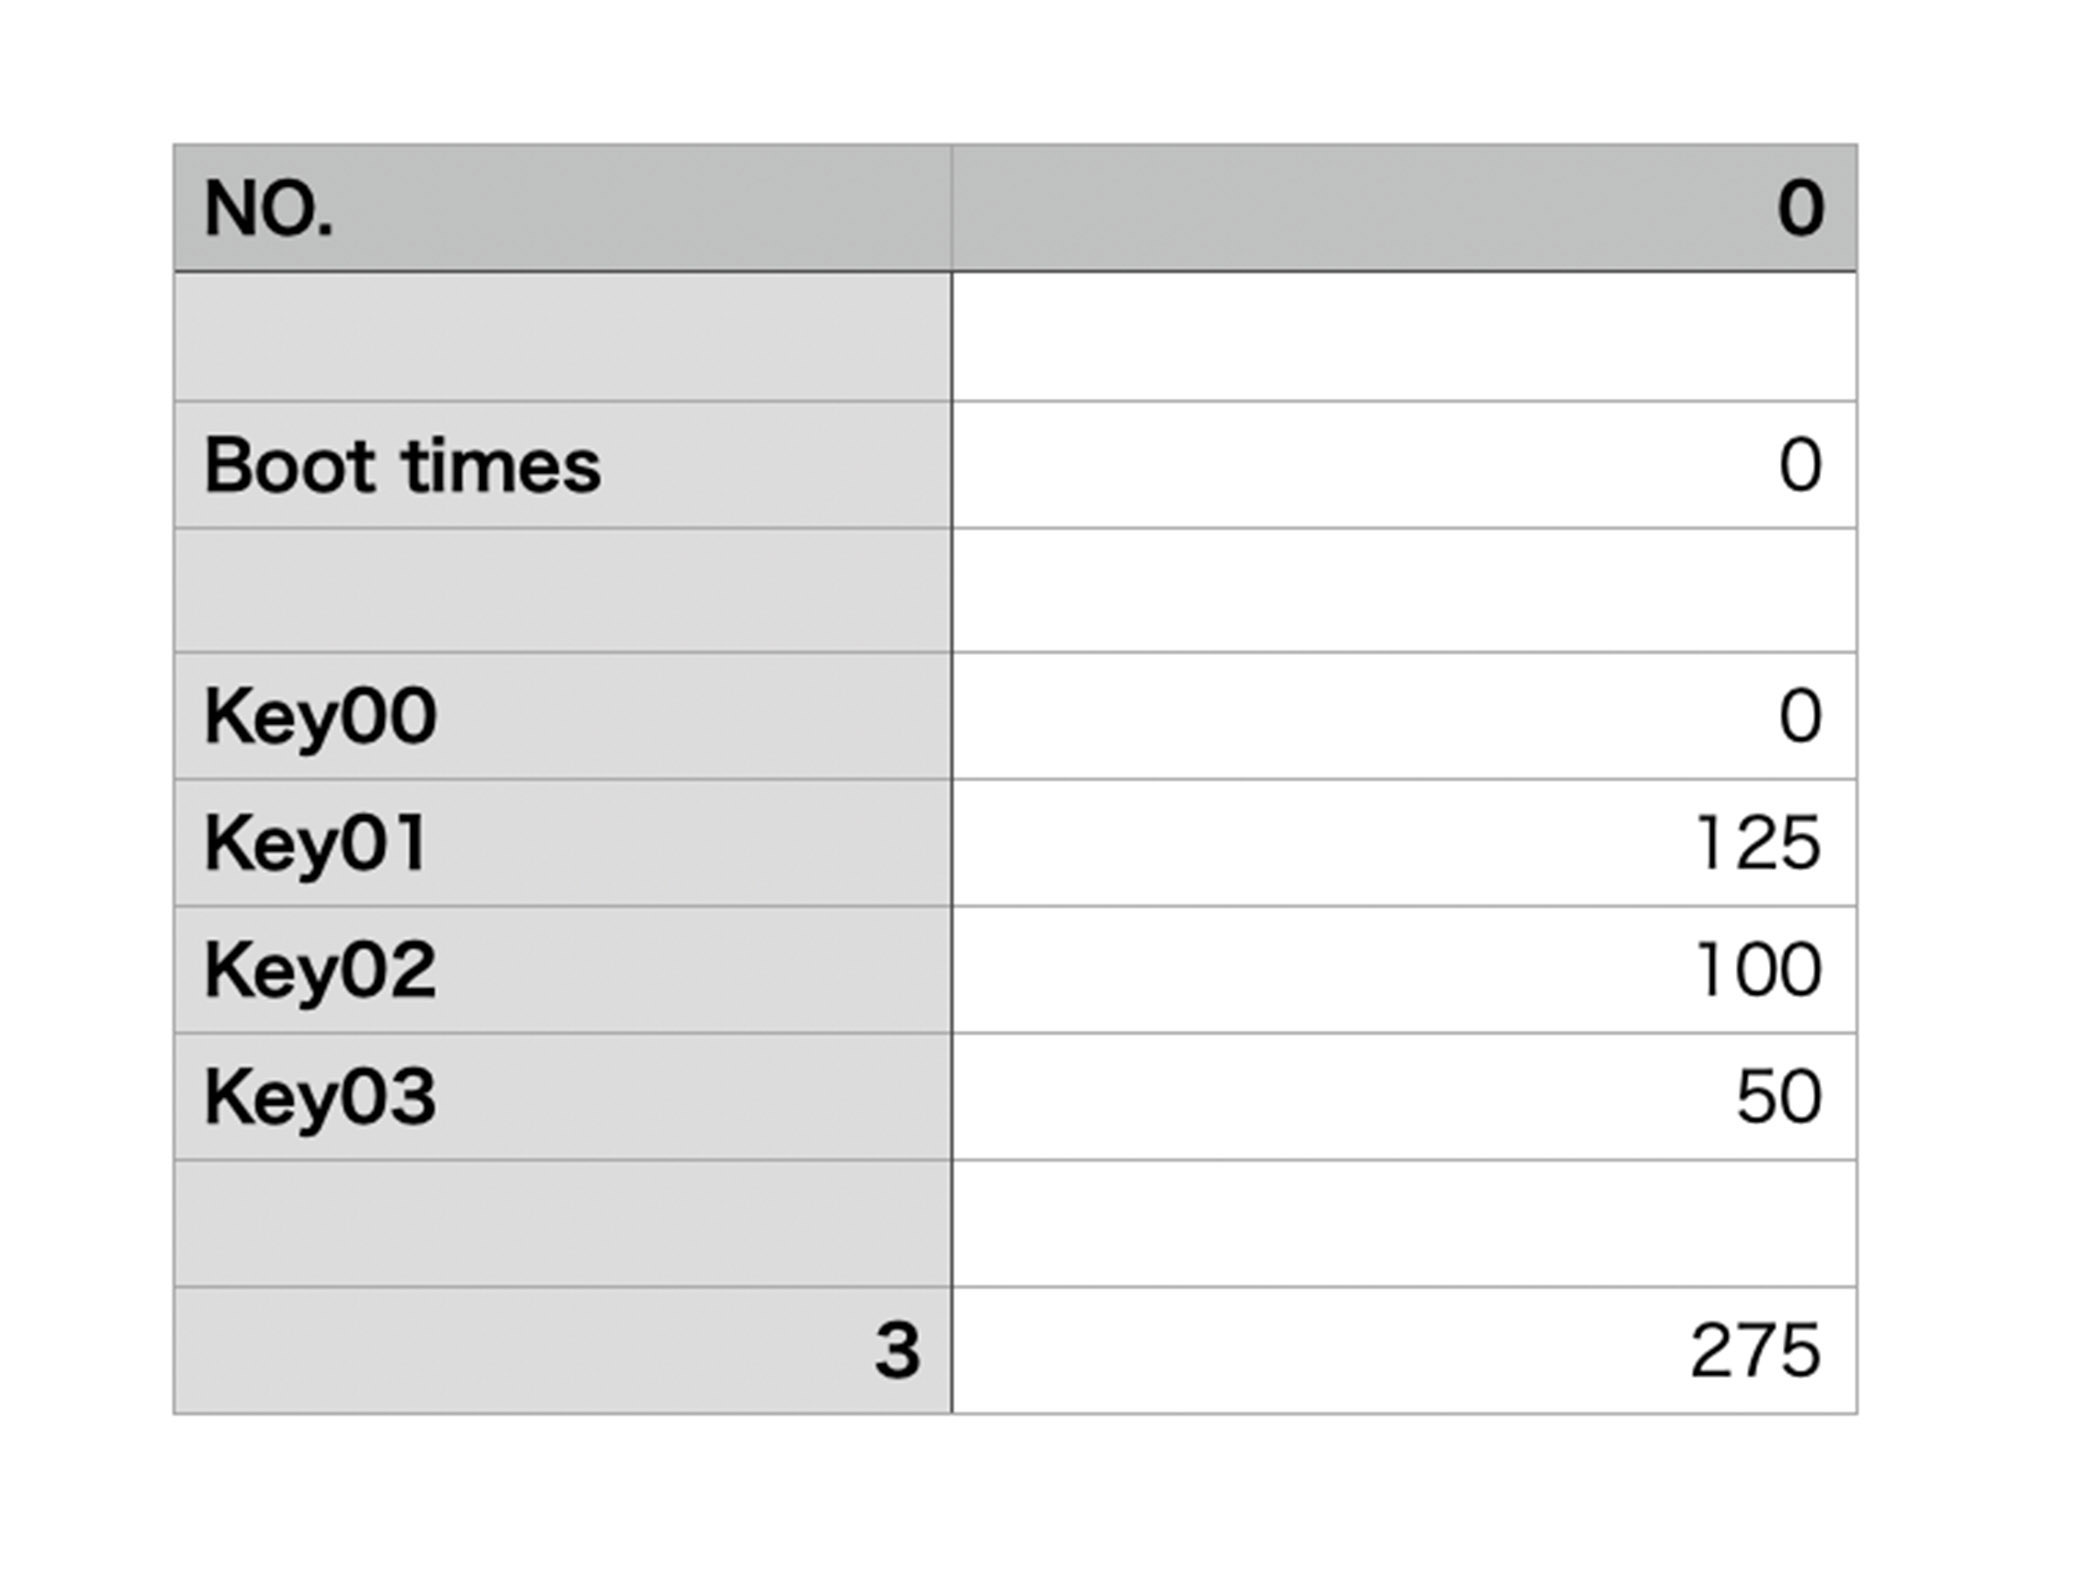Image resolution: width=2100 pixels, height=1575 pixels.
Task: Select the footer cell showing 3
Action: (563, 1350)
